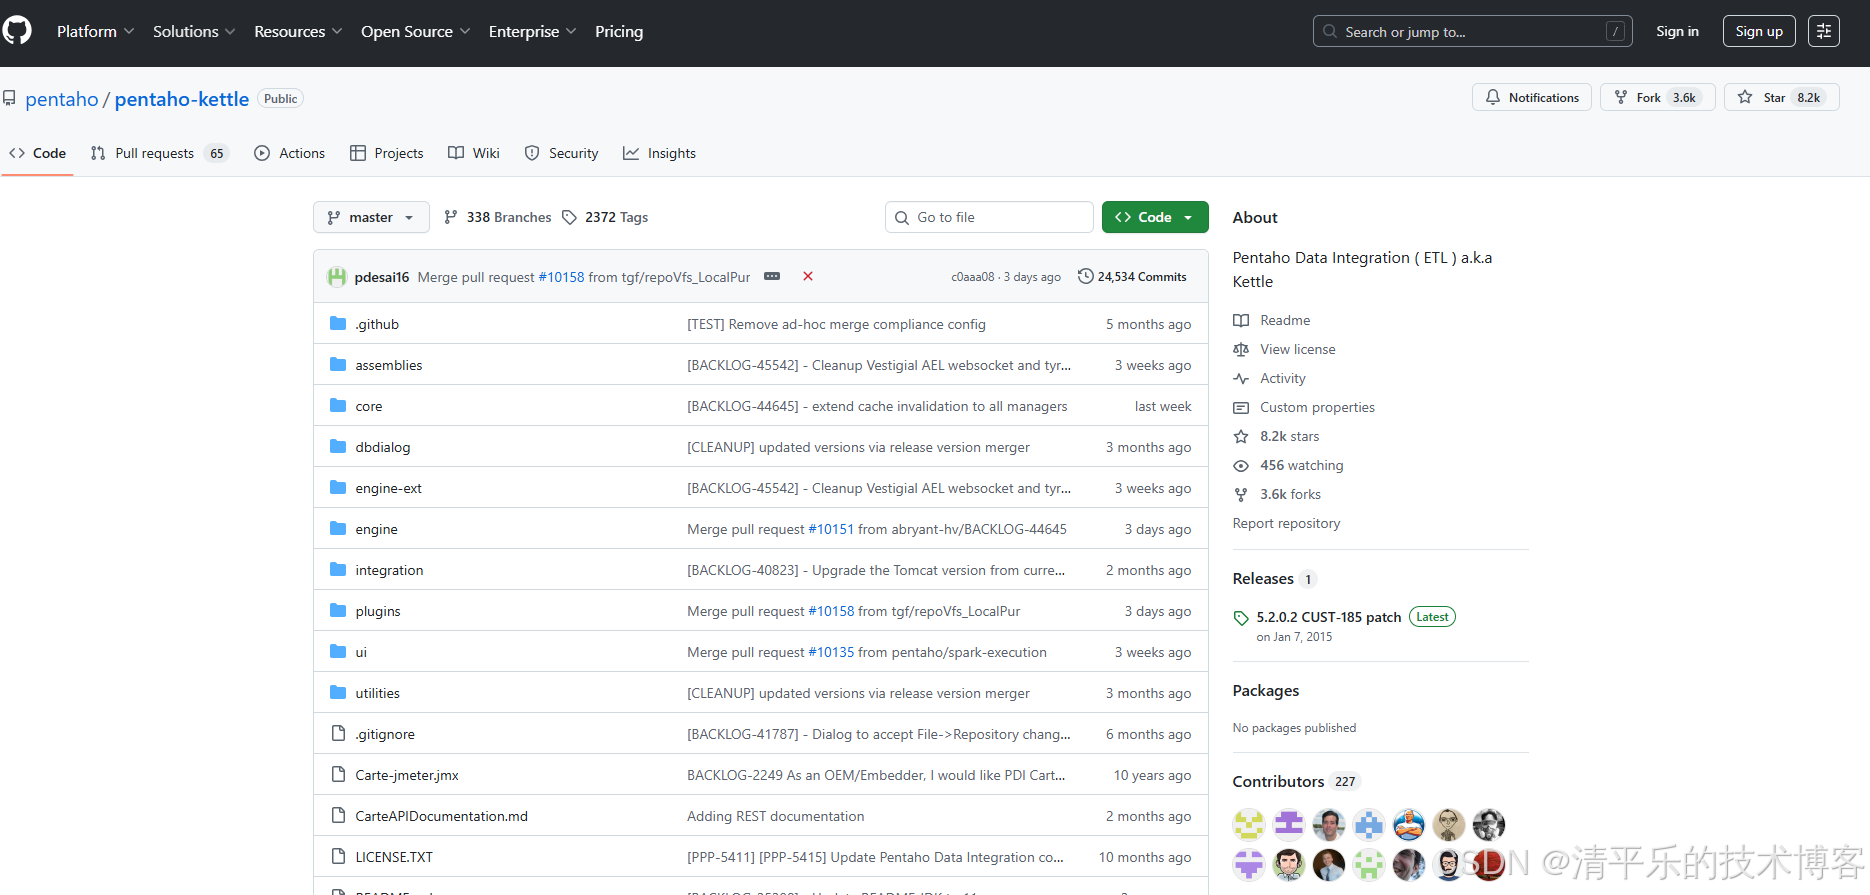Screen dimensions: 1870x895
Task: Click the history clock icon by Commits
Action: tap(1085, 276)
